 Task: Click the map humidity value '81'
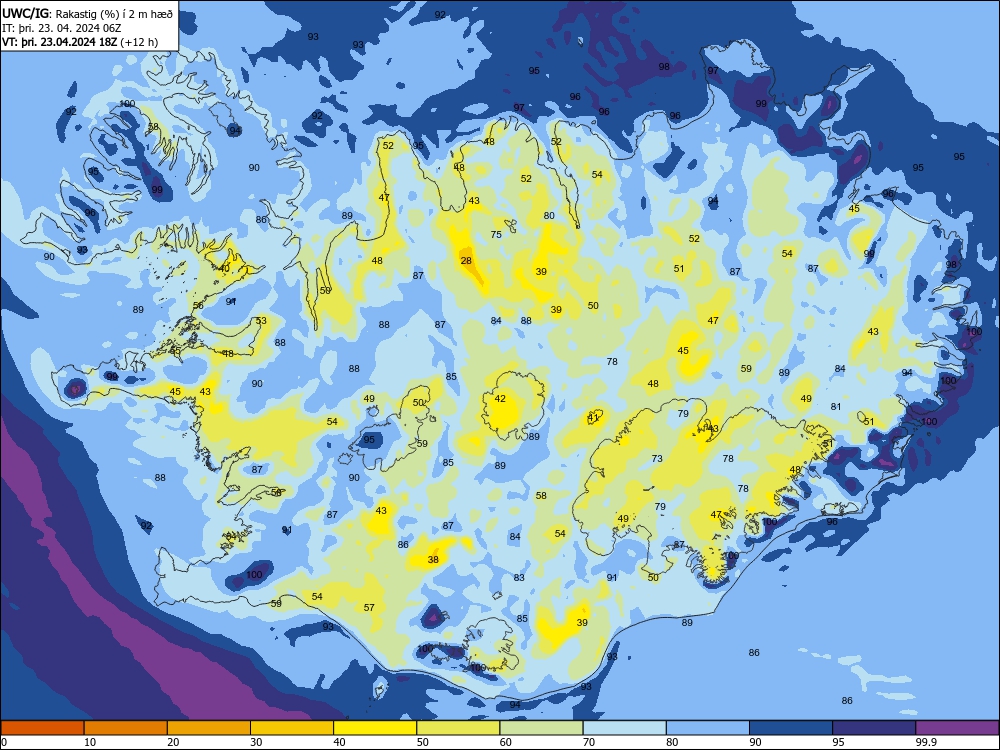pyautogui.click(x=836, y=406)
